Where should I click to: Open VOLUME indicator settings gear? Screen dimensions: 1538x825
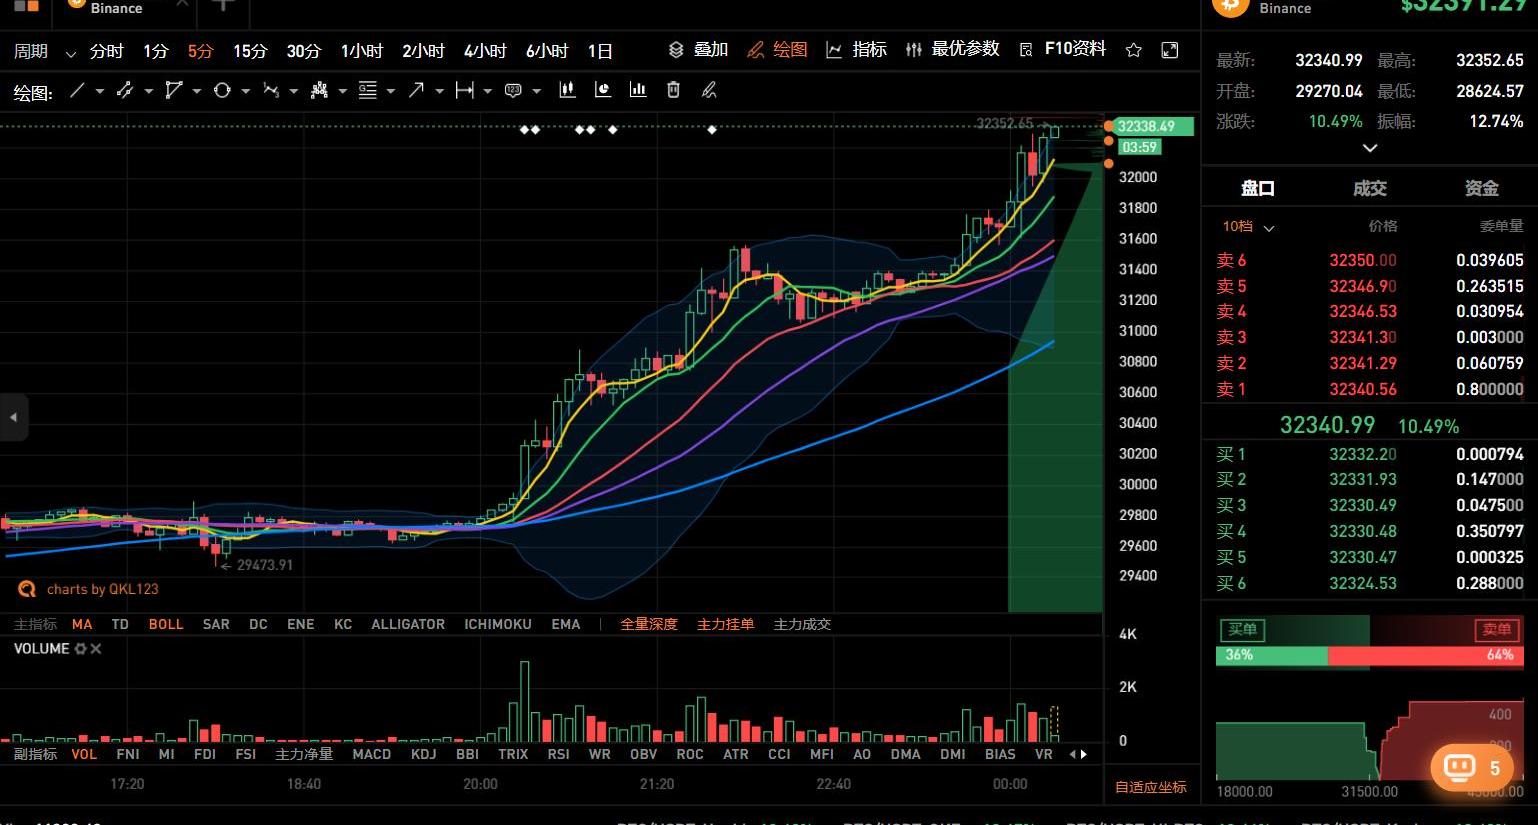[80, 649]
